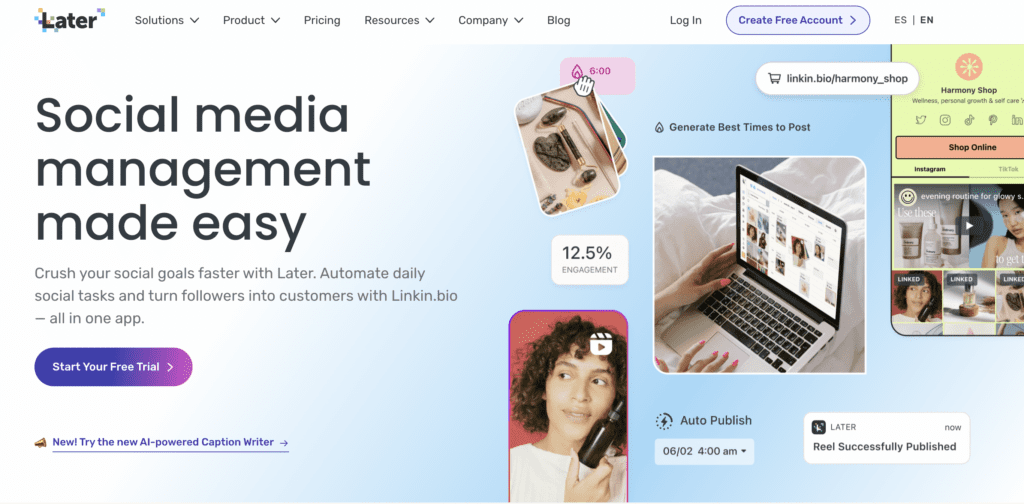The width and height of the screenshot is (1024, 504).
Task: Select the Instagram tab in Harmony Shop
Action: (x=929, y=169)
